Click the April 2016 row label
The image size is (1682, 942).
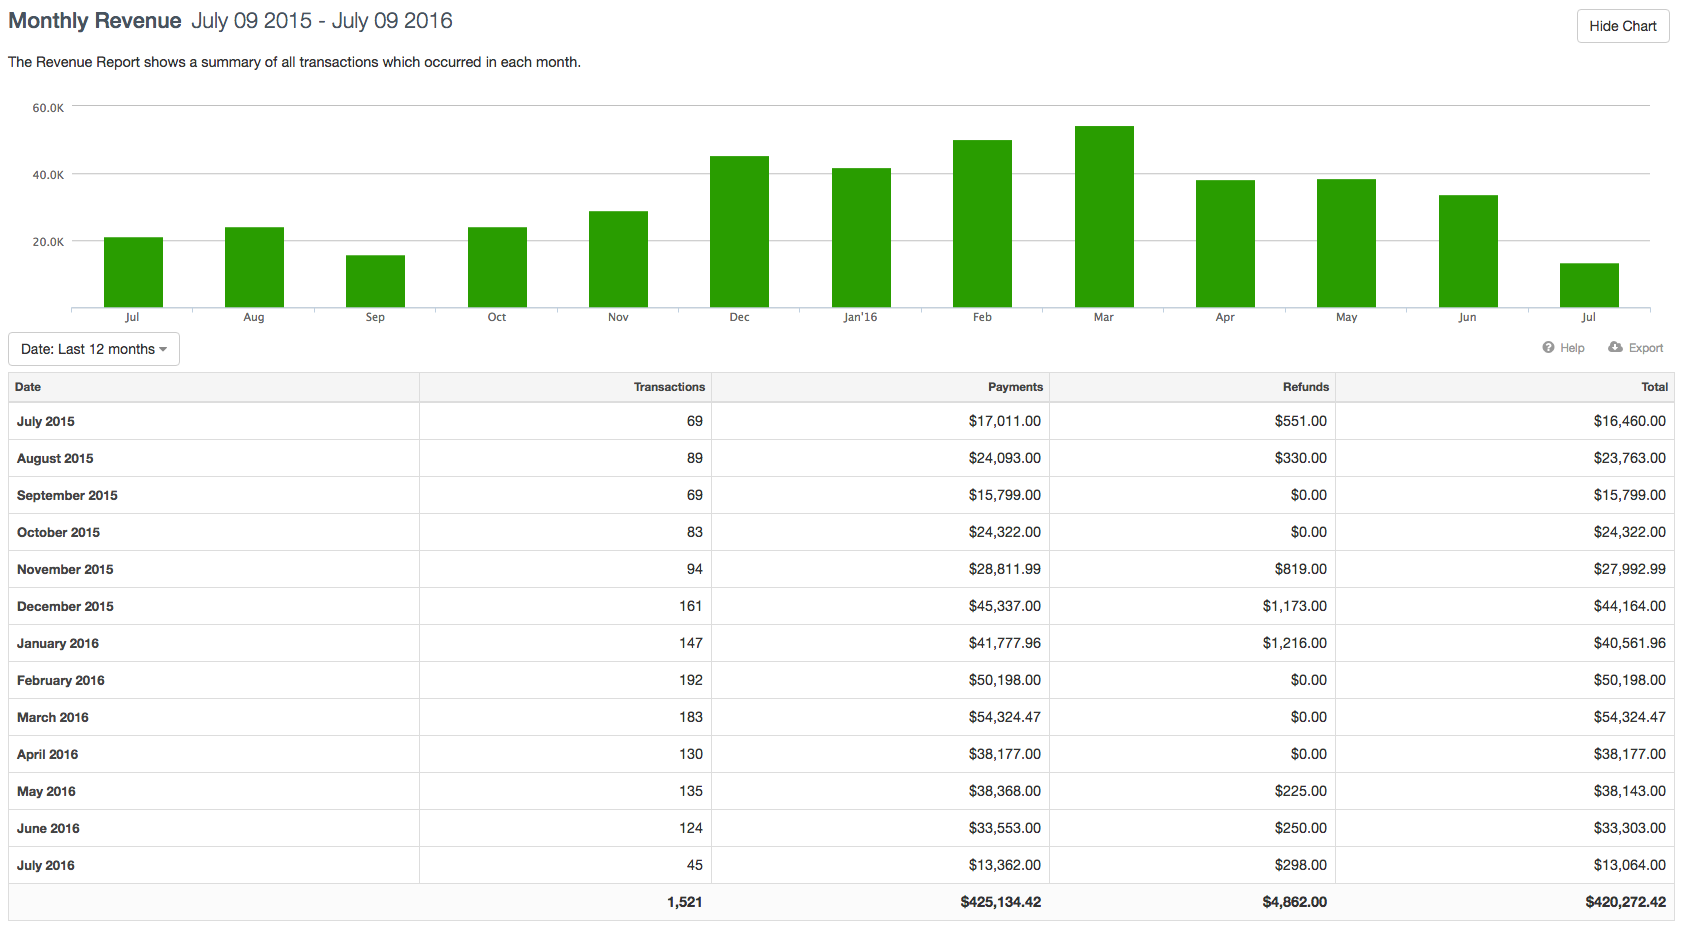[x=47, y=754]
